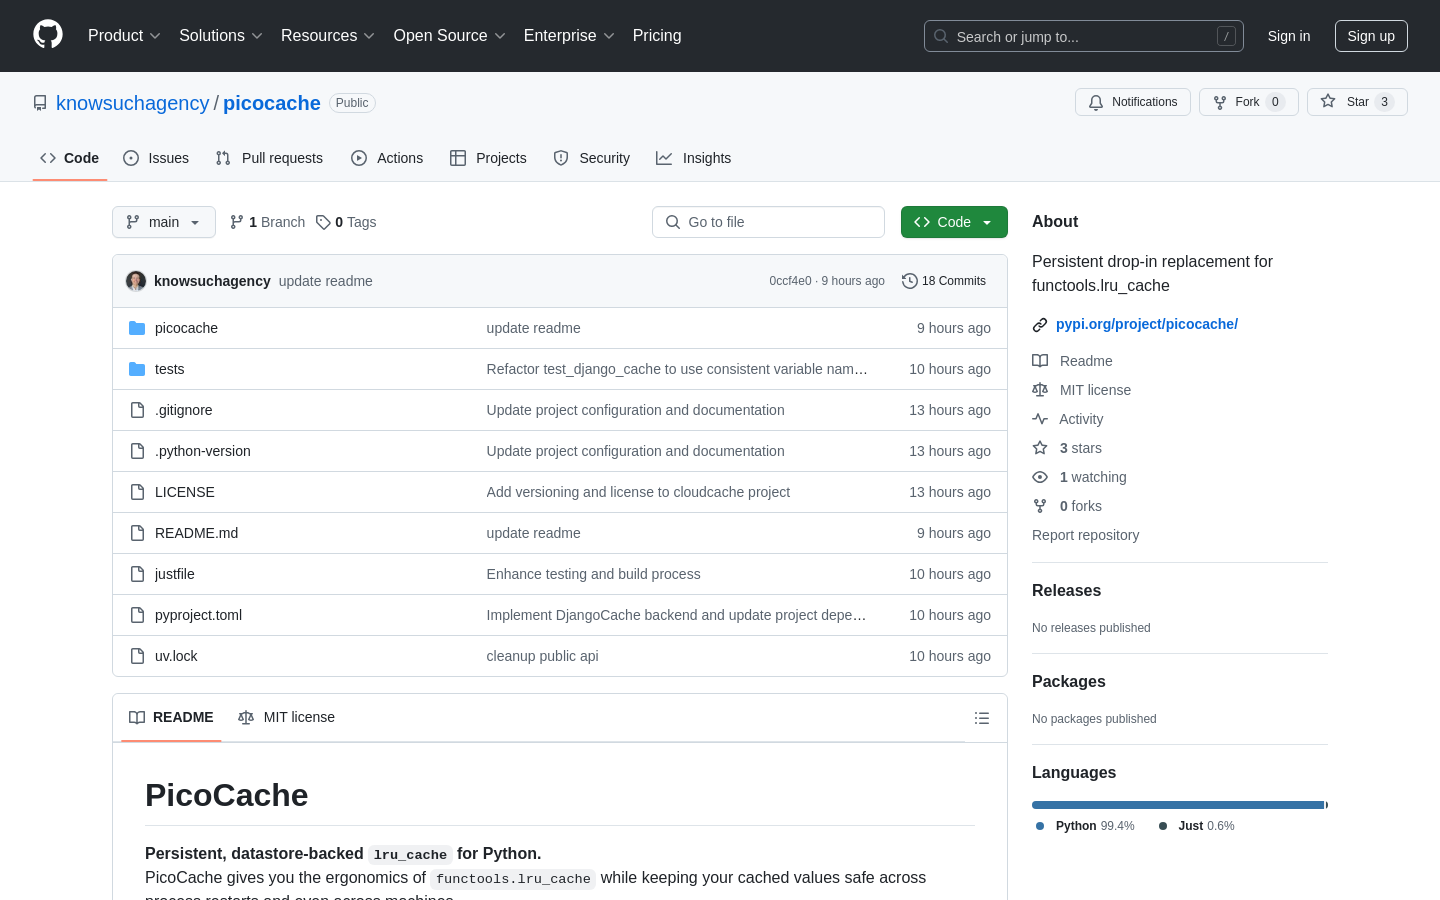The image size is (1440, 900).
Task: Click the justfile file icon
Action: [137, 574]
